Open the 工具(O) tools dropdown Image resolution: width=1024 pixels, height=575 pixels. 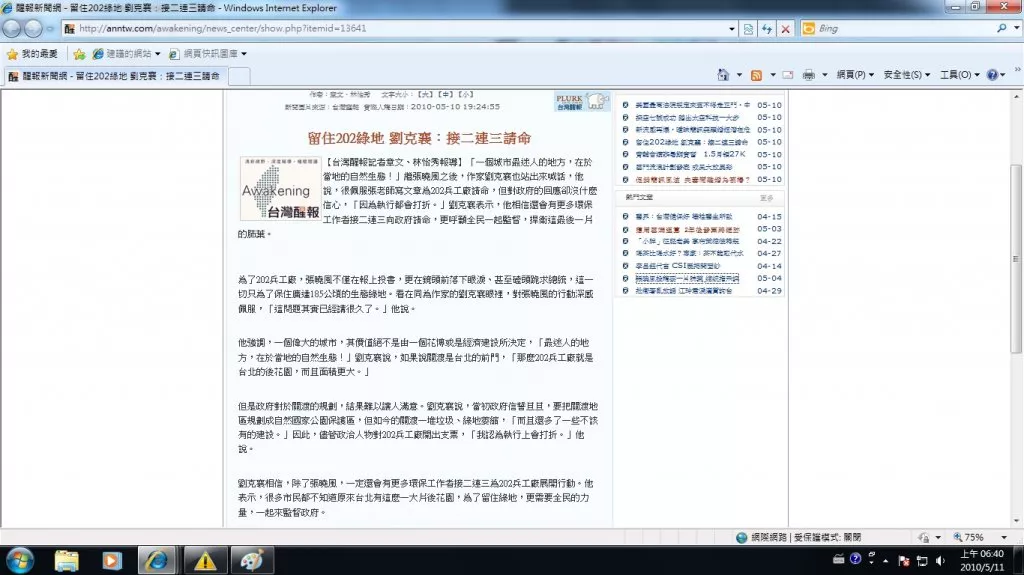(x=960, y=75)
